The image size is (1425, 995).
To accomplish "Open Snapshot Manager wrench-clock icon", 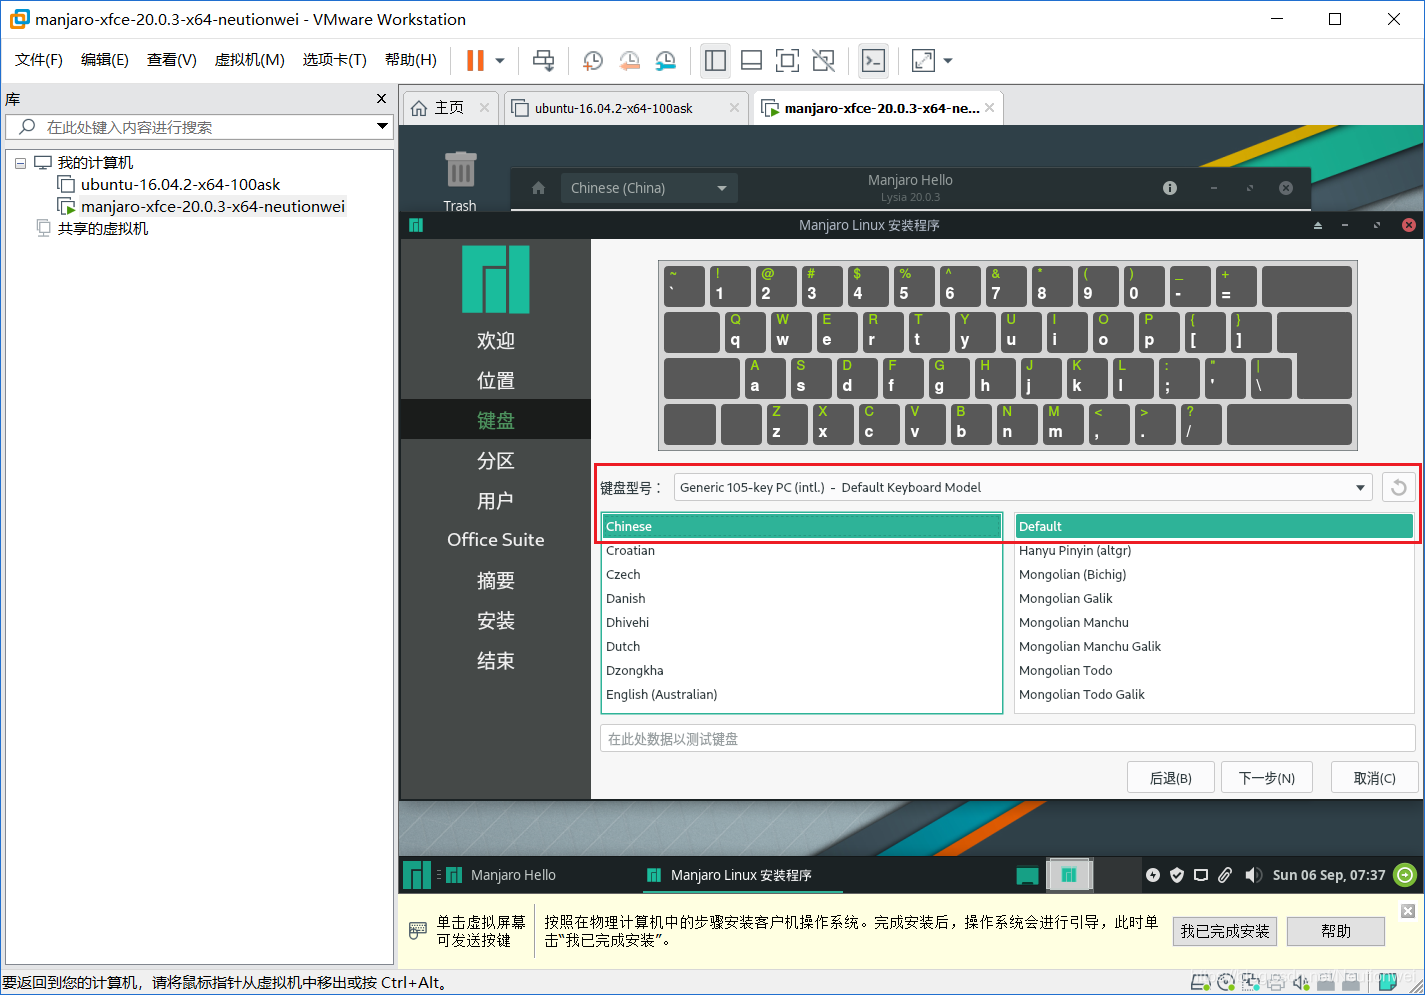I will (x=666, y=61).
